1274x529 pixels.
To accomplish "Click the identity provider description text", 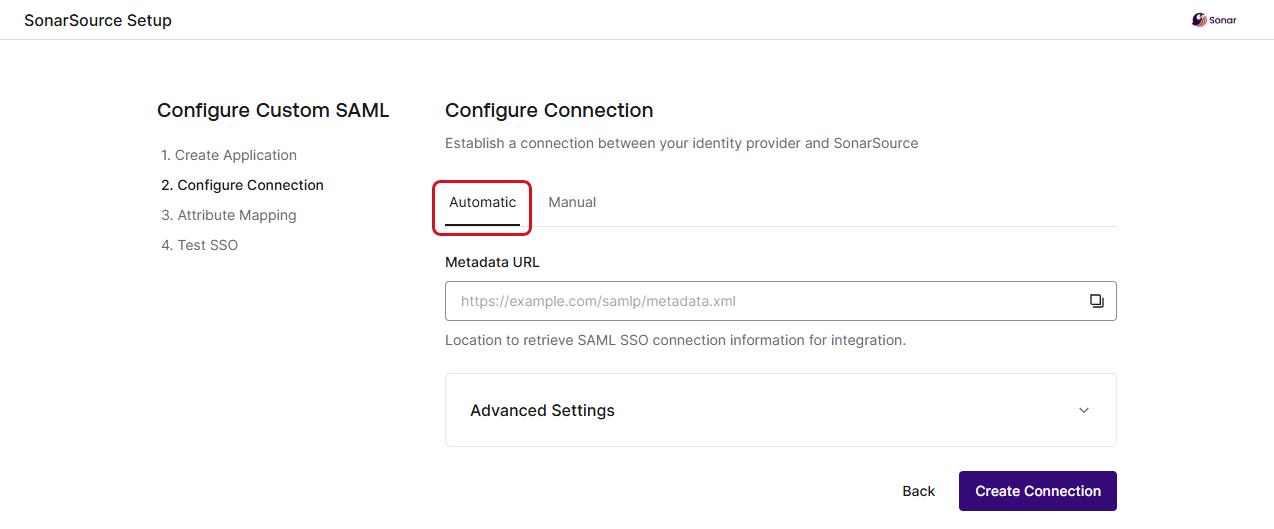I will point(681,143).
